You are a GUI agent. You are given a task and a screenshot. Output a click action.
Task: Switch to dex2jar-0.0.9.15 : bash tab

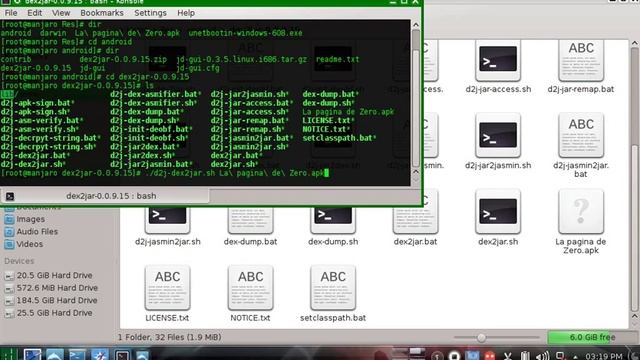(x=105, y=196)
